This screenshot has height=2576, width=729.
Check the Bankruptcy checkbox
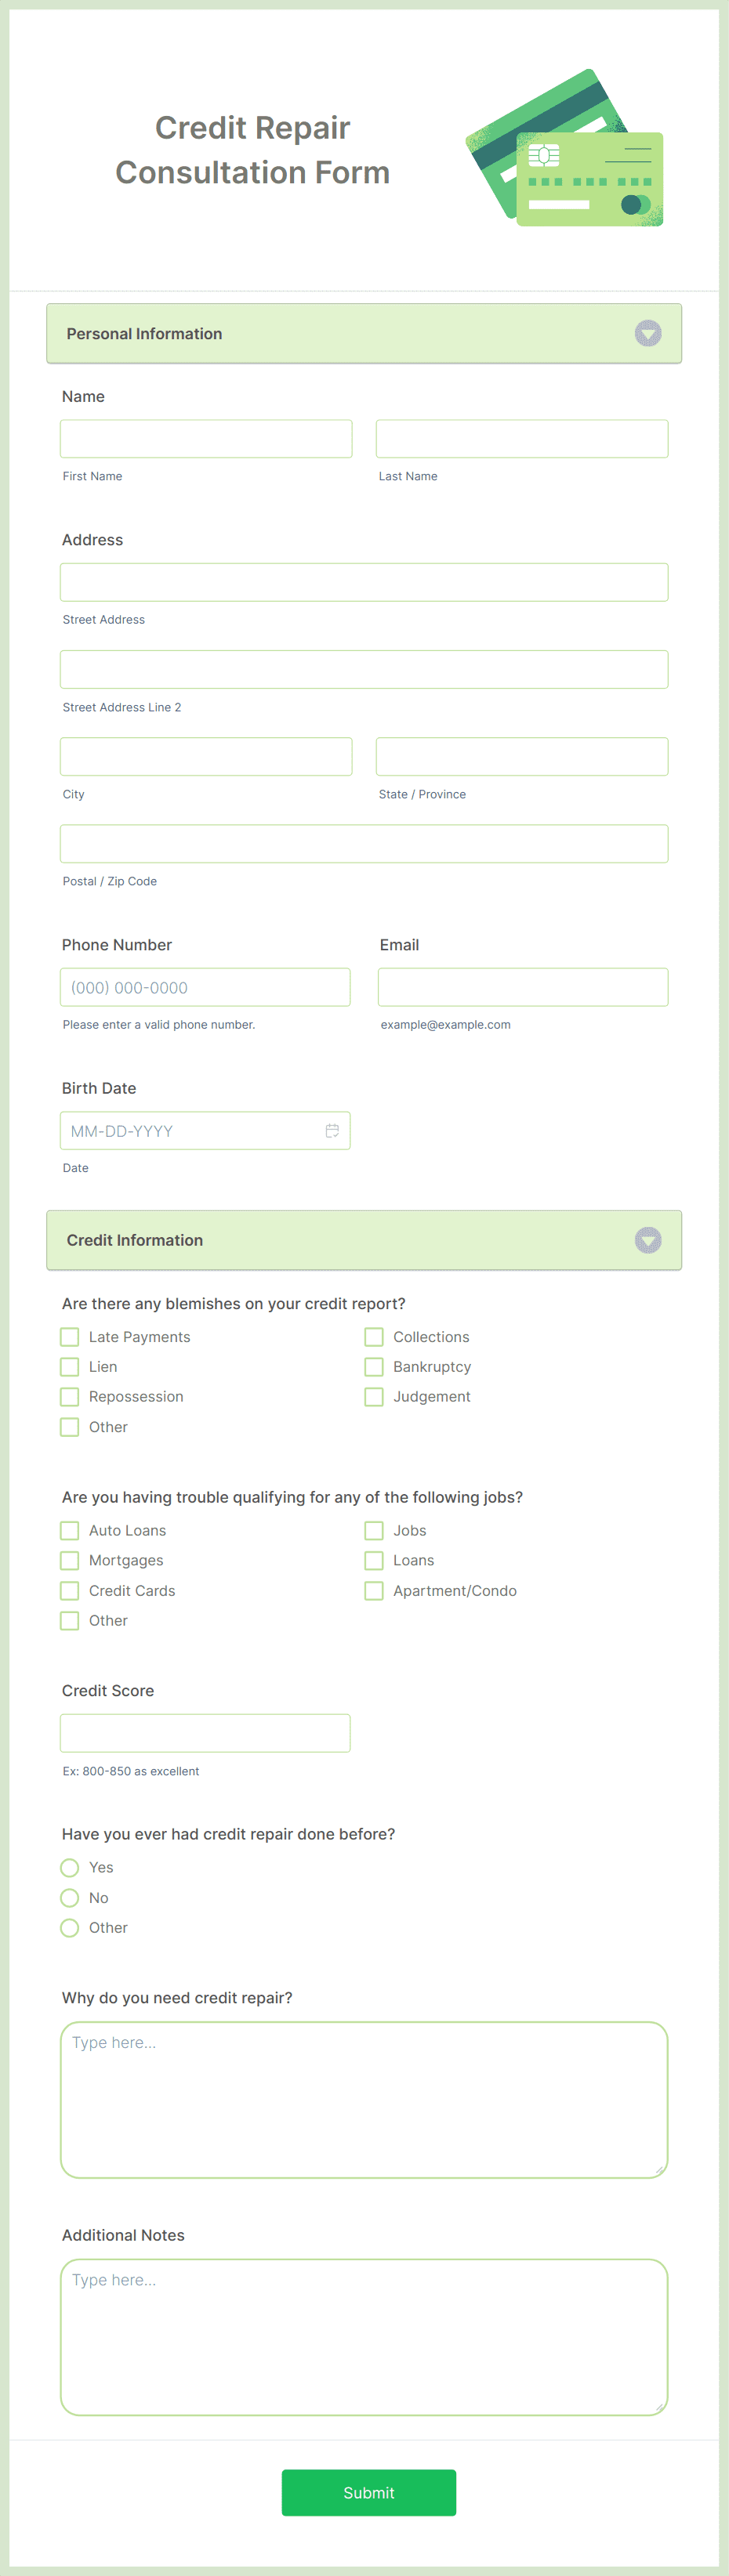(373, 1366)
